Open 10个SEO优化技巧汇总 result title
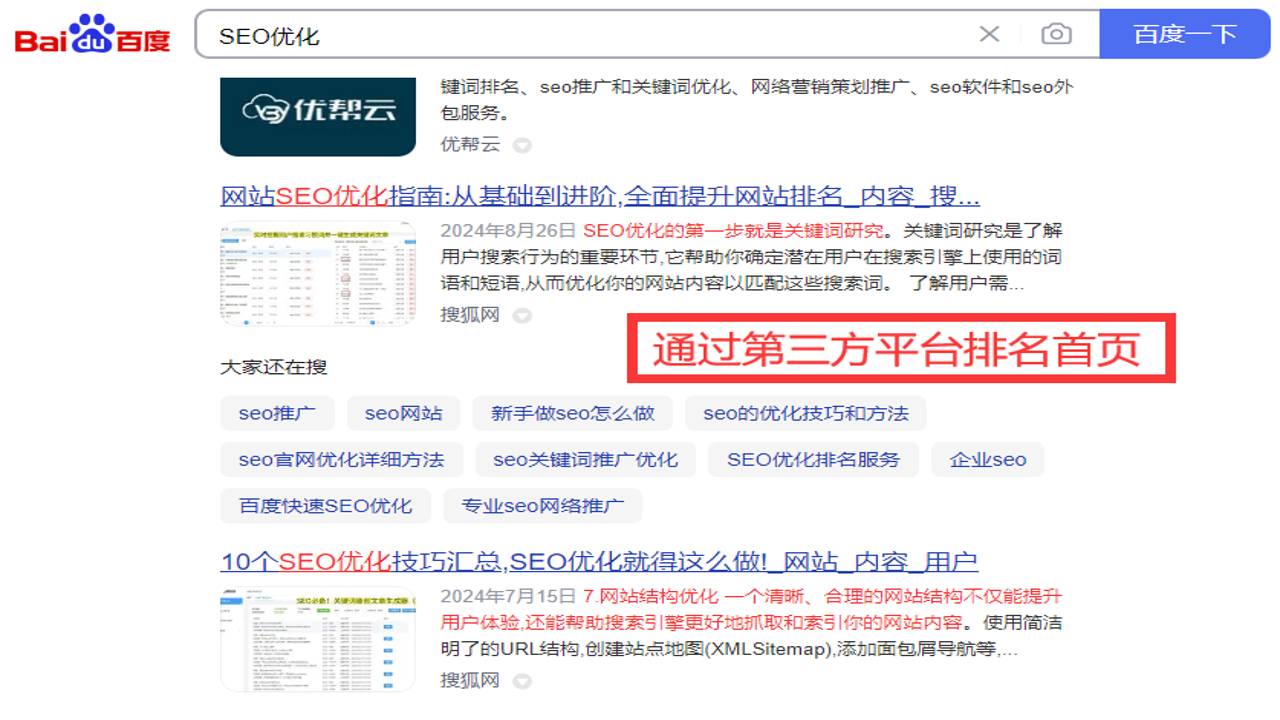 point(599,561)
